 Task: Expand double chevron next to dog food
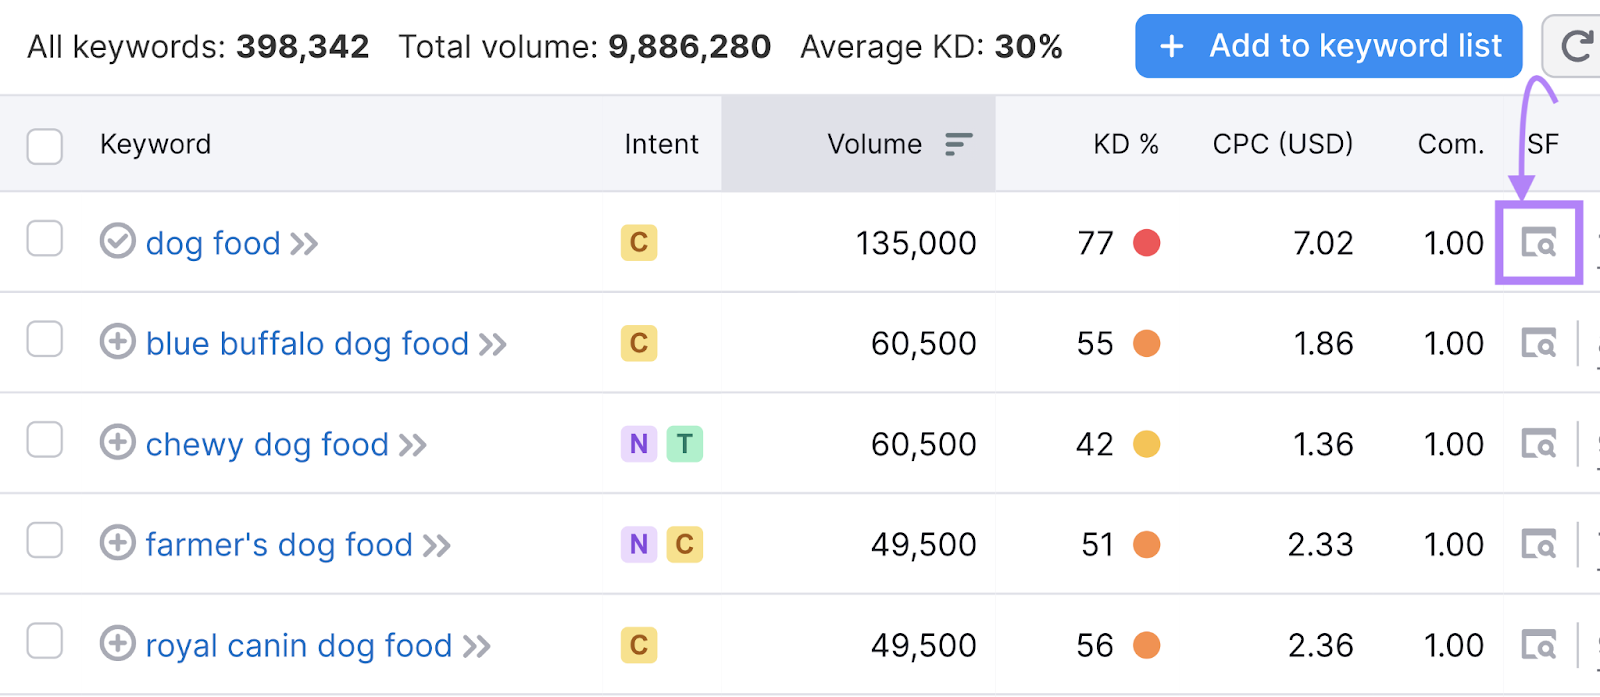click(304, 244)
